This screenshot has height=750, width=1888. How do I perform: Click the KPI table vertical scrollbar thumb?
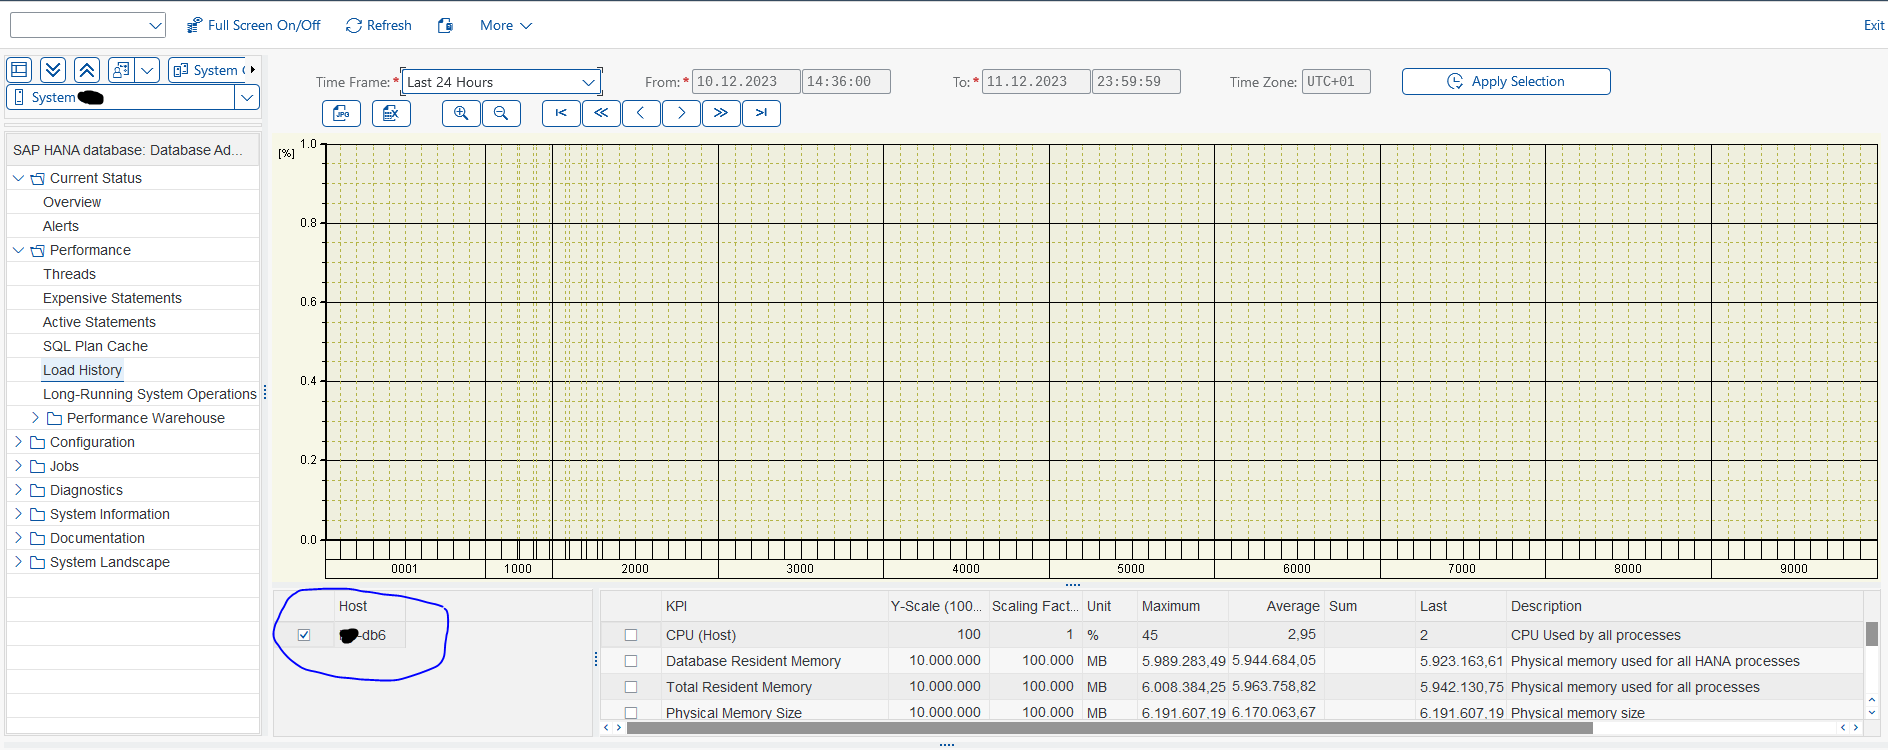pyautogui.click(x=1872, y=634)
